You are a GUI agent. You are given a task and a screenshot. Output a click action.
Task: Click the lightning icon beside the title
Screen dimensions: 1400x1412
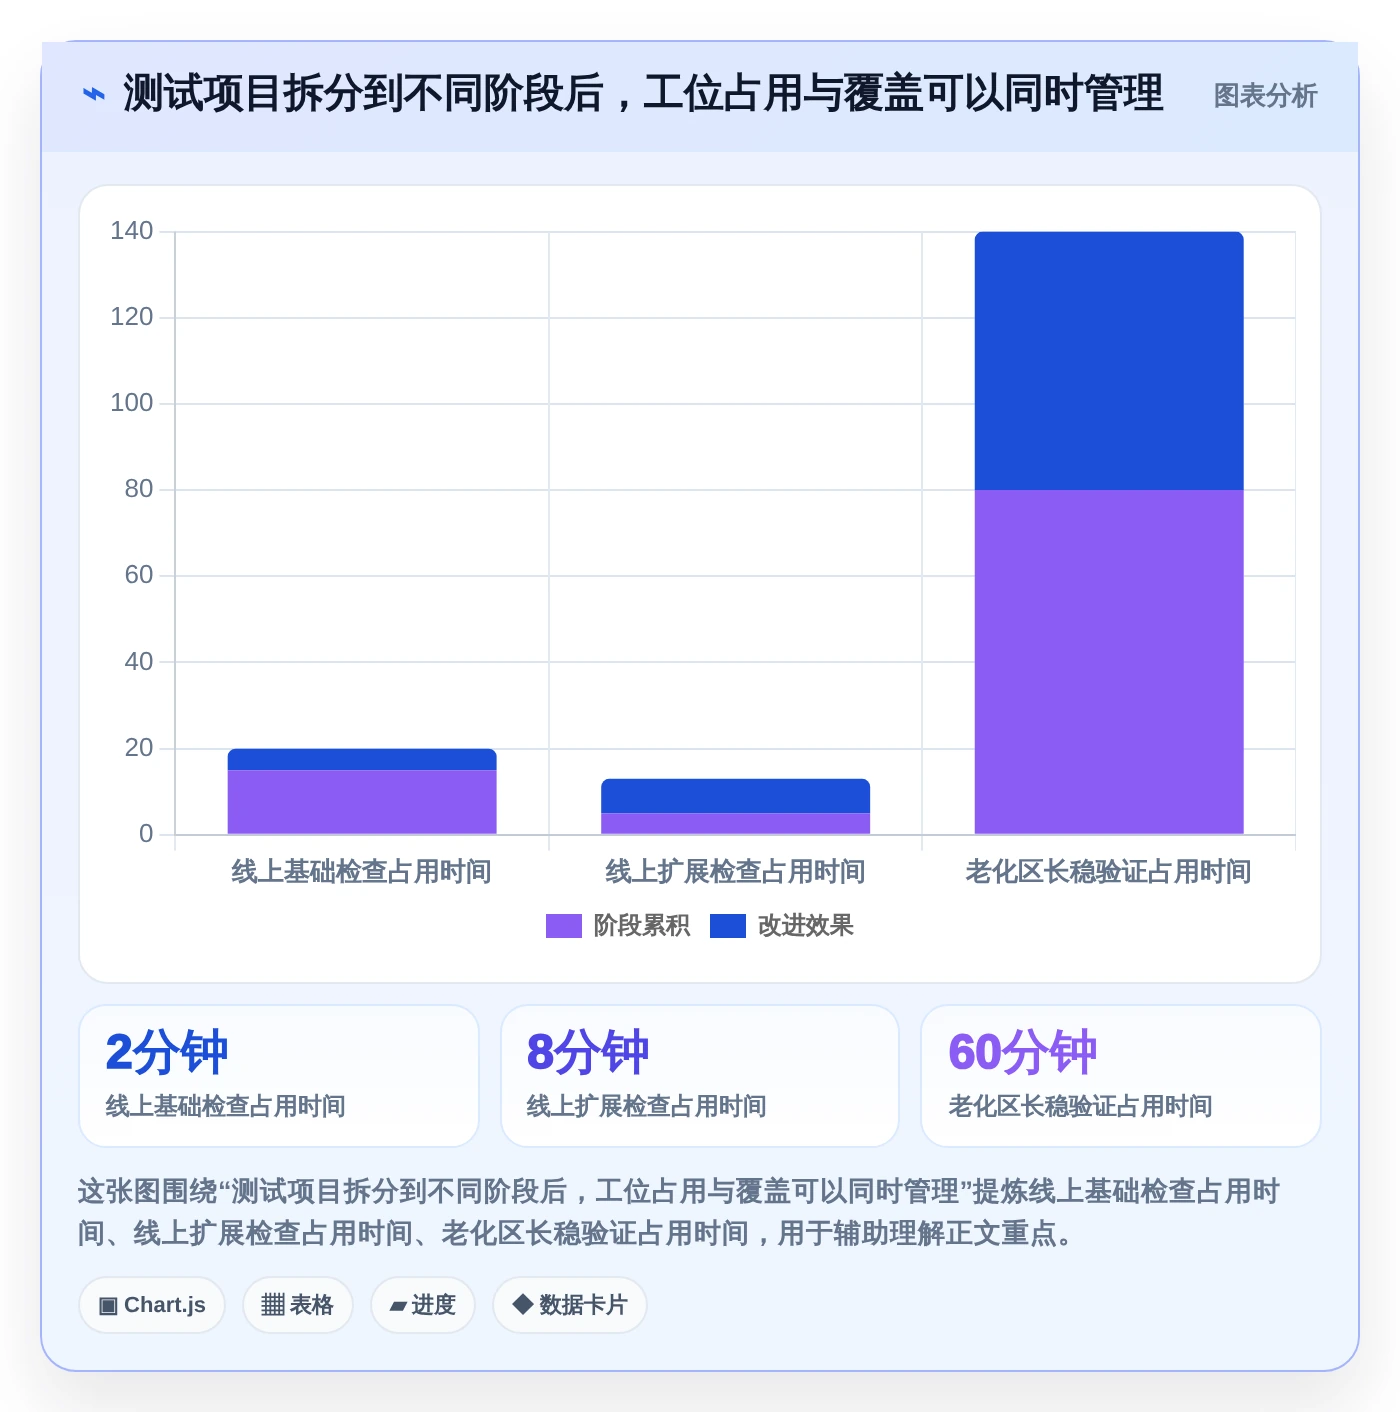click(x=94, y=95)
